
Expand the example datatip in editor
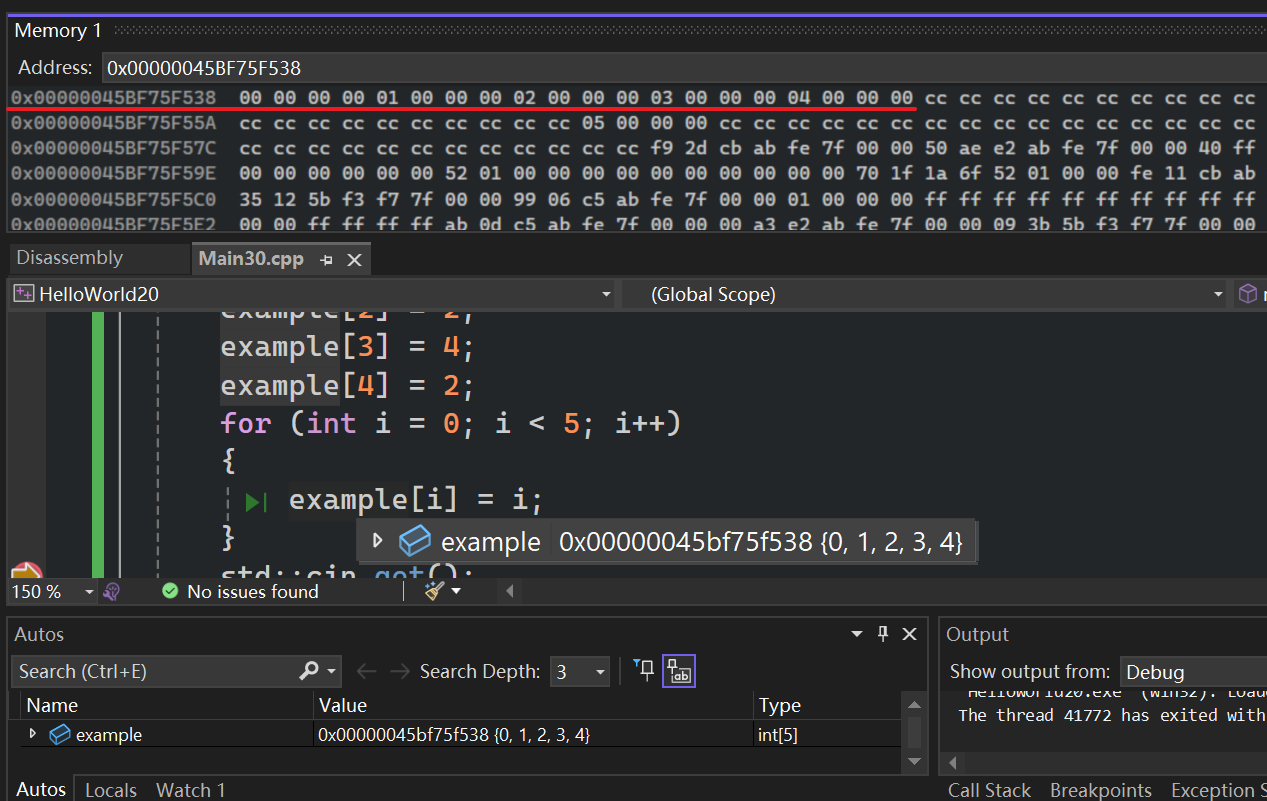[377, 541]
